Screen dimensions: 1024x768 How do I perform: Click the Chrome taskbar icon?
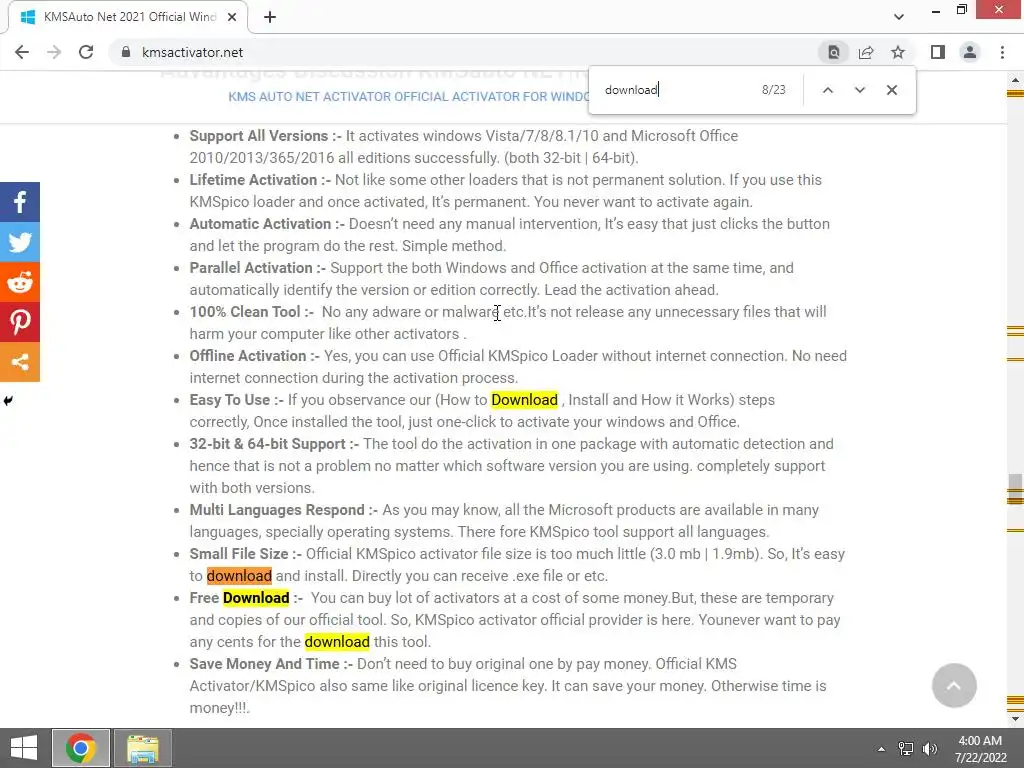(x=81, y=748)
